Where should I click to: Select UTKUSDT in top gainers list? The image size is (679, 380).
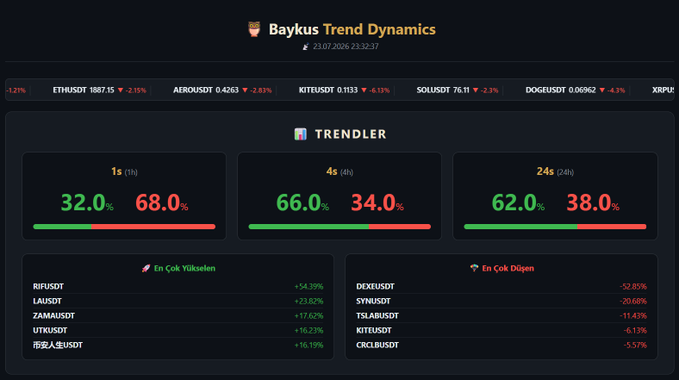click(x=50, y=331)
